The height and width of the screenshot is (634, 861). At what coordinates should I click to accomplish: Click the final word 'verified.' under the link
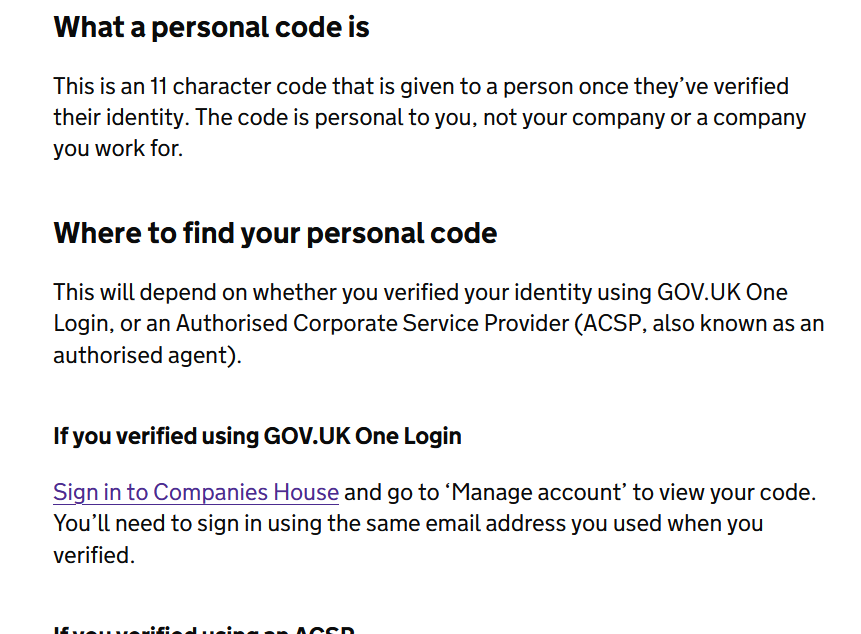tap(93, 554)
